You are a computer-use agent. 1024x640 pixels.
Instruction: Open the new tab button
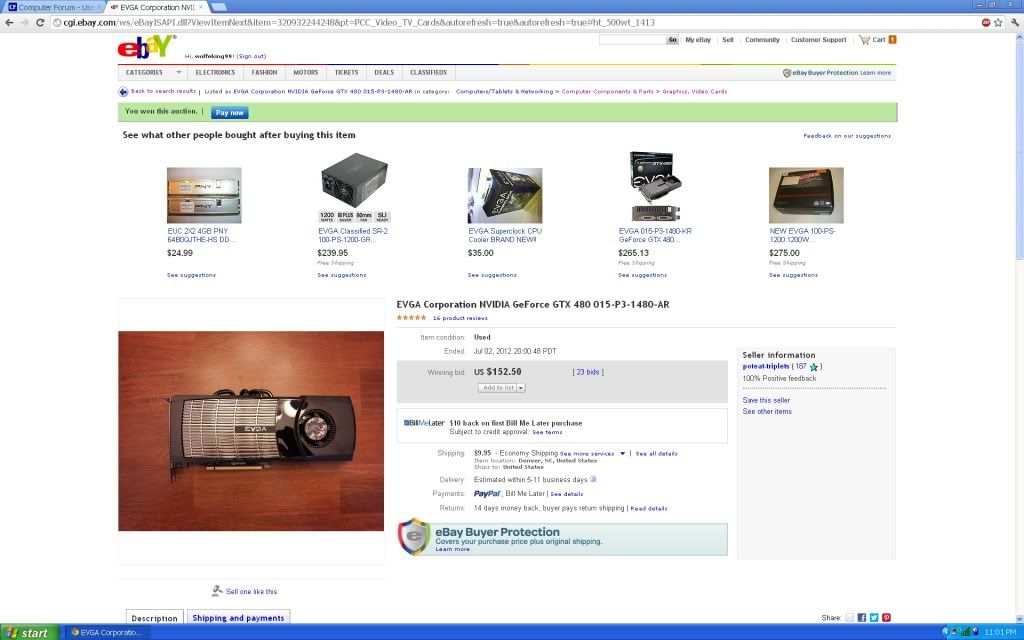tap(219, 7)
